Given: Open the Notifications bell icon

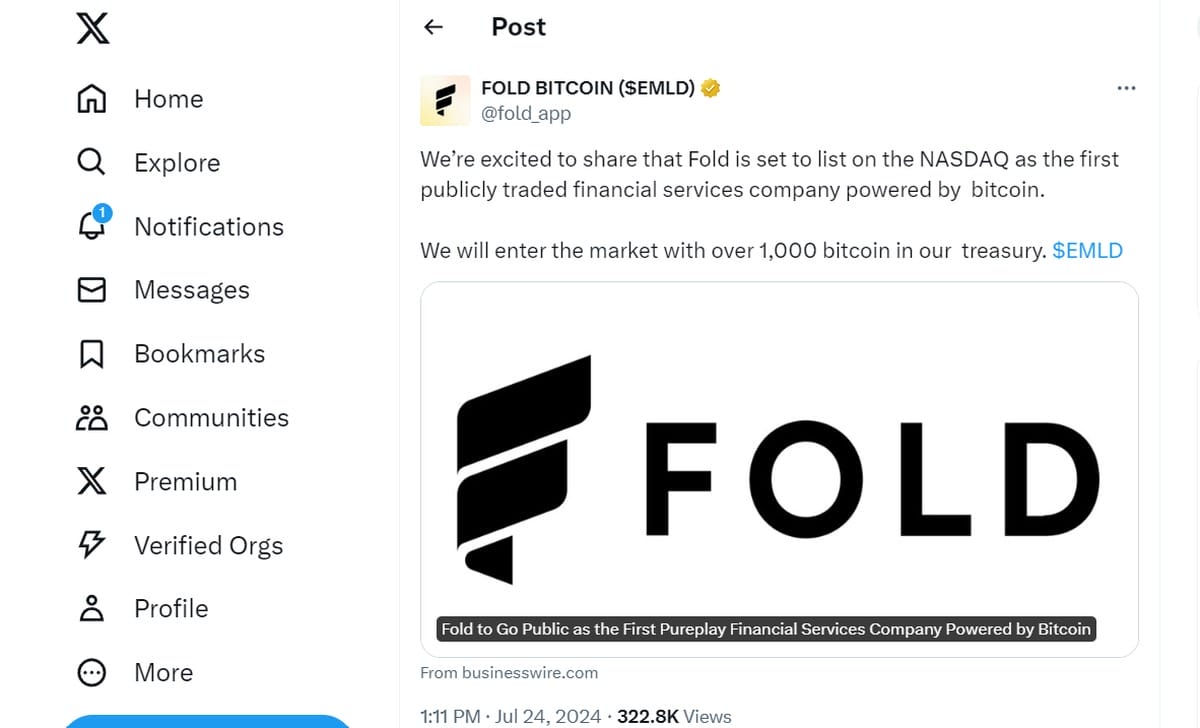Looking at the screenshot, I should click(x=91, y=226).
